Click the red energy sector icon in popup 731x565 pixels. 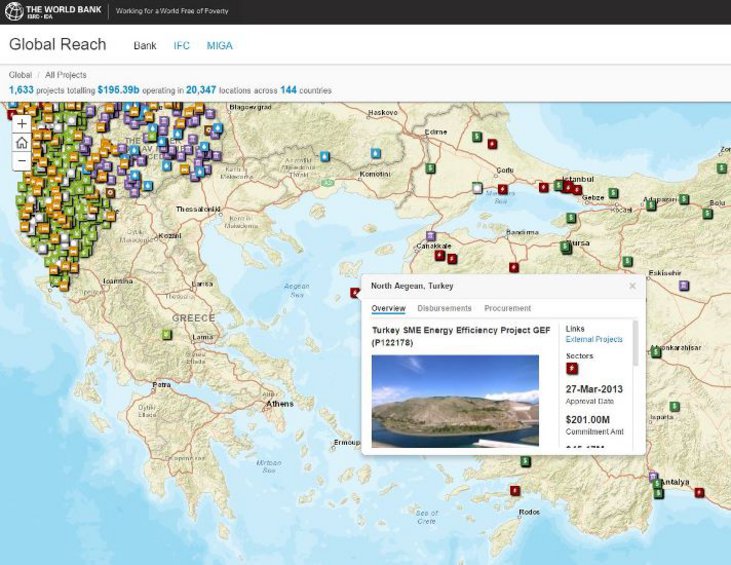pos(572,369)
